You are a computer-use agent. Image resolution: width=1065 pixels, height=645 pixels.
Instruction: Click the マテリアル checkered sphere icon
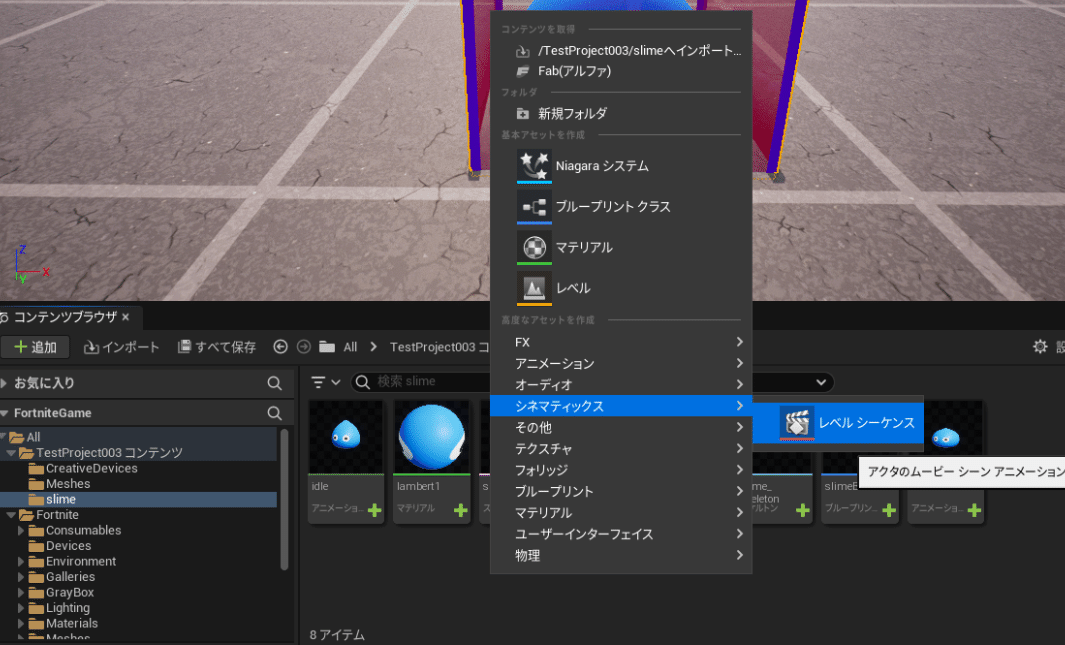click(x=534, y=247)
